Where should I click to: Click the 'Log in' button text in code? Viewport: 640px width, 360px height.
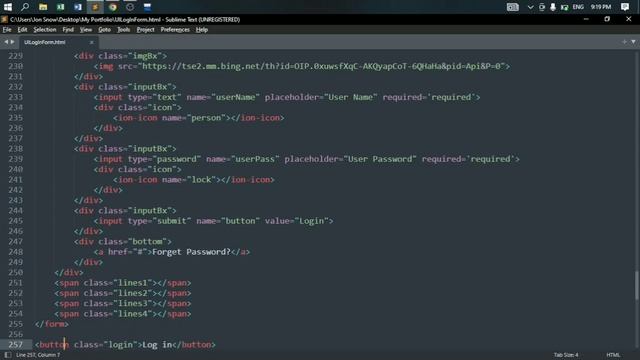[157, 344]
